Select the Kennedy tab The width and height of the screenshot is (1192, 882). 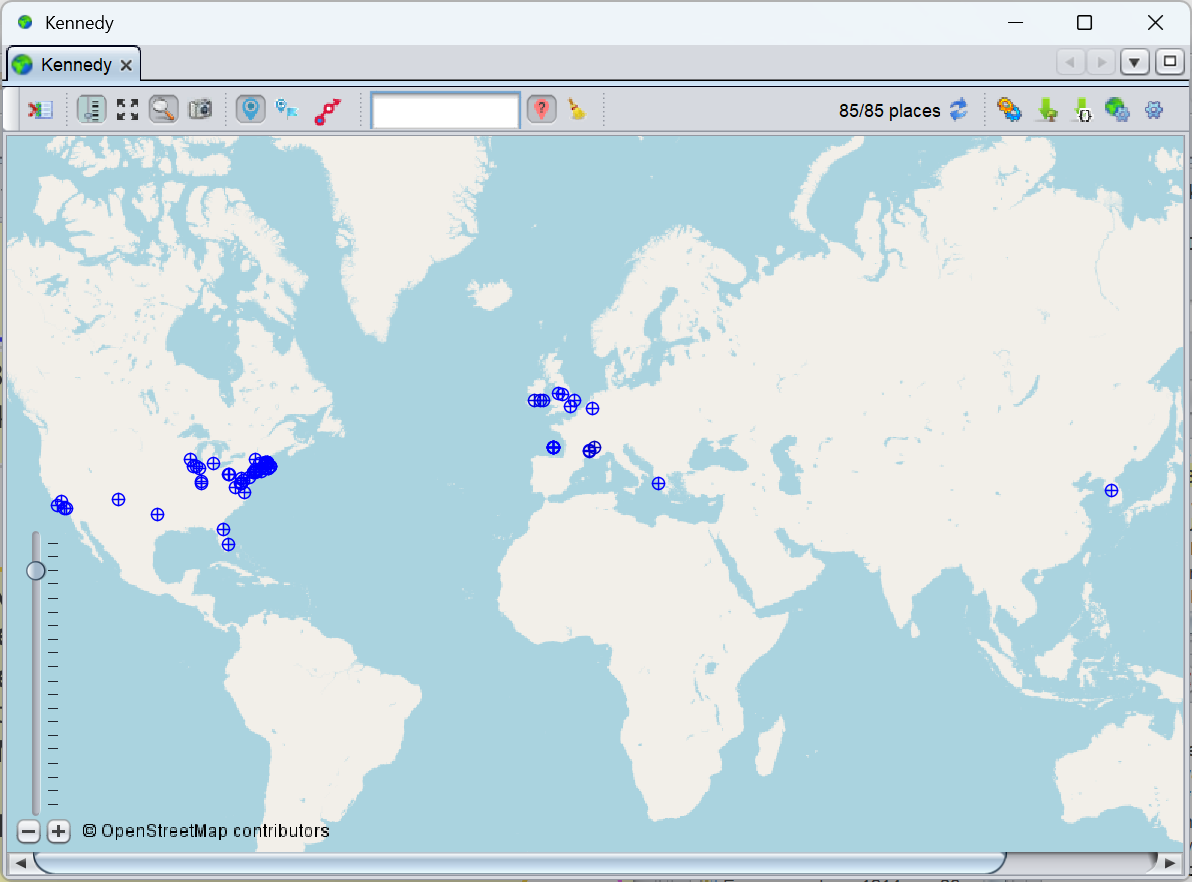coord(74,65)
